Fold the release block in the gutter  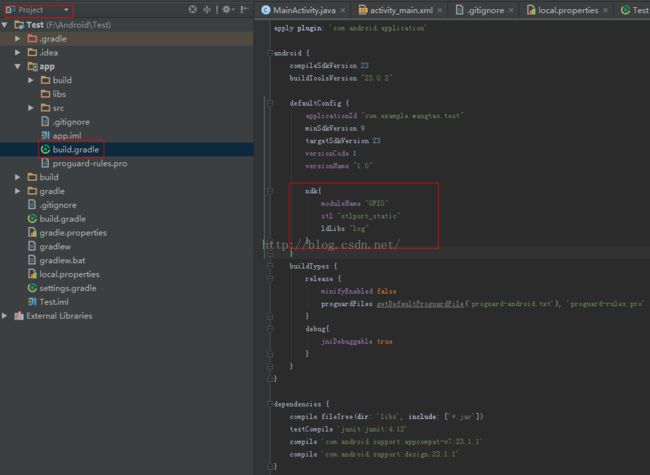270,278
